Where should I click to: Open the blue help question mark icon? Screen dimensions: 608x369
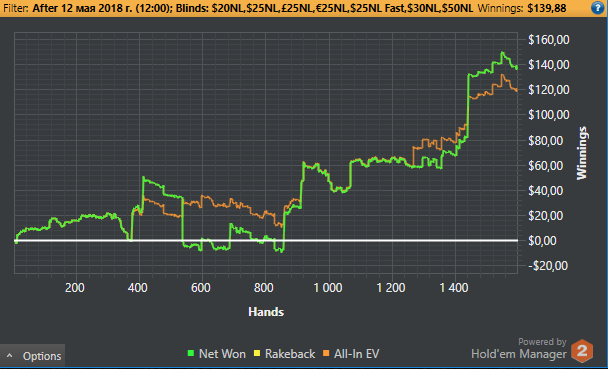tap(598, 8)
